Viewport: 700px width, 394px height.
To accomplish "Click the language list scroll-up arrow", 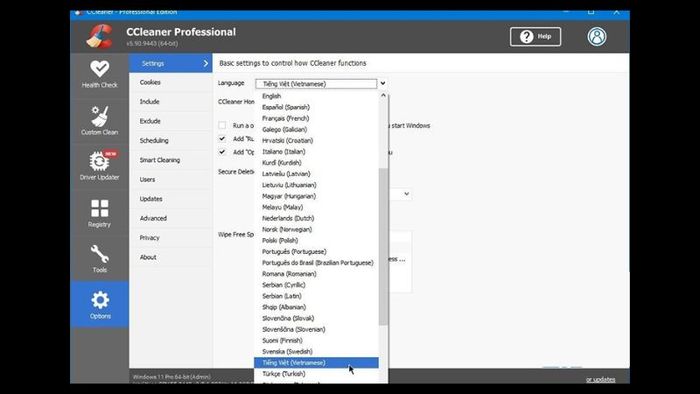I will (383, 95).
